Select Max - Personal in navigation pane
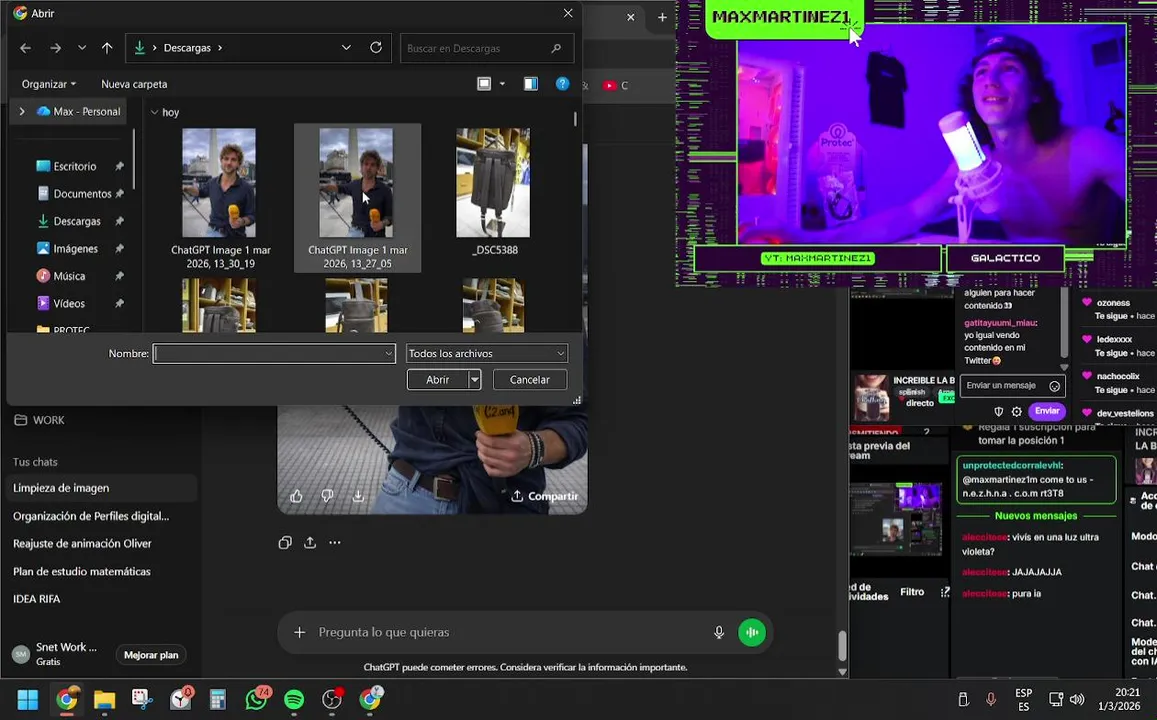Screen dimensions: 1157x720 pyautogui.click(x=79, y=111)
